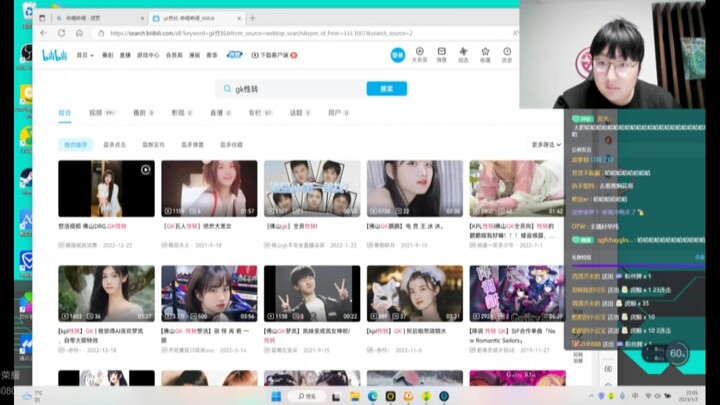Open the 下载客户端 link
The height and width of the screenshot is (405, 720).
click(273, 55)
